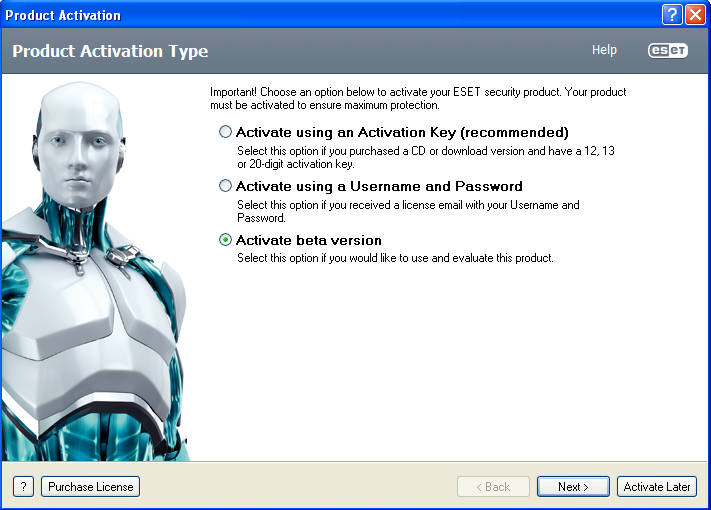711x510 pixels.
Task: Click the 'Important! Choose an option below' text
Action: coord(418,98)
